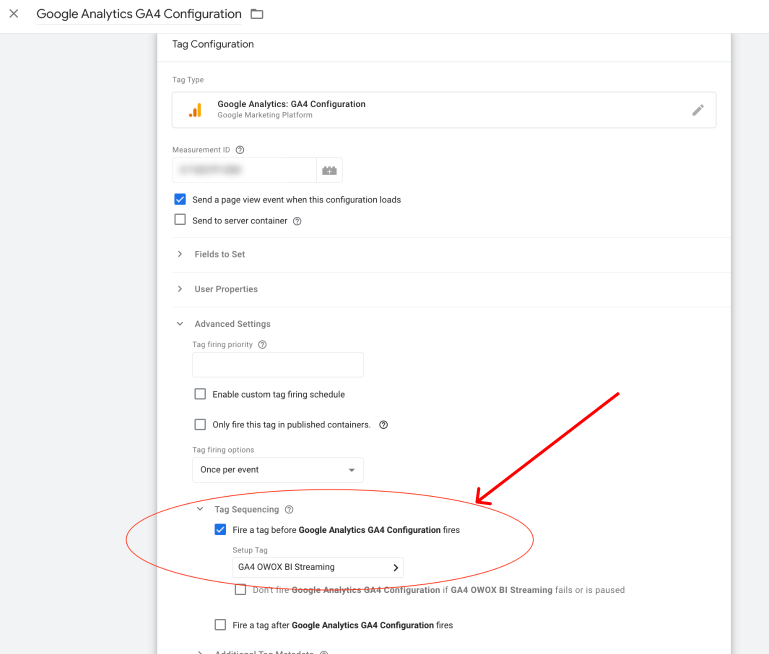Open help icon next to Measurement ID
This screenshot has height=654, width=769.
tap(240, 150)
